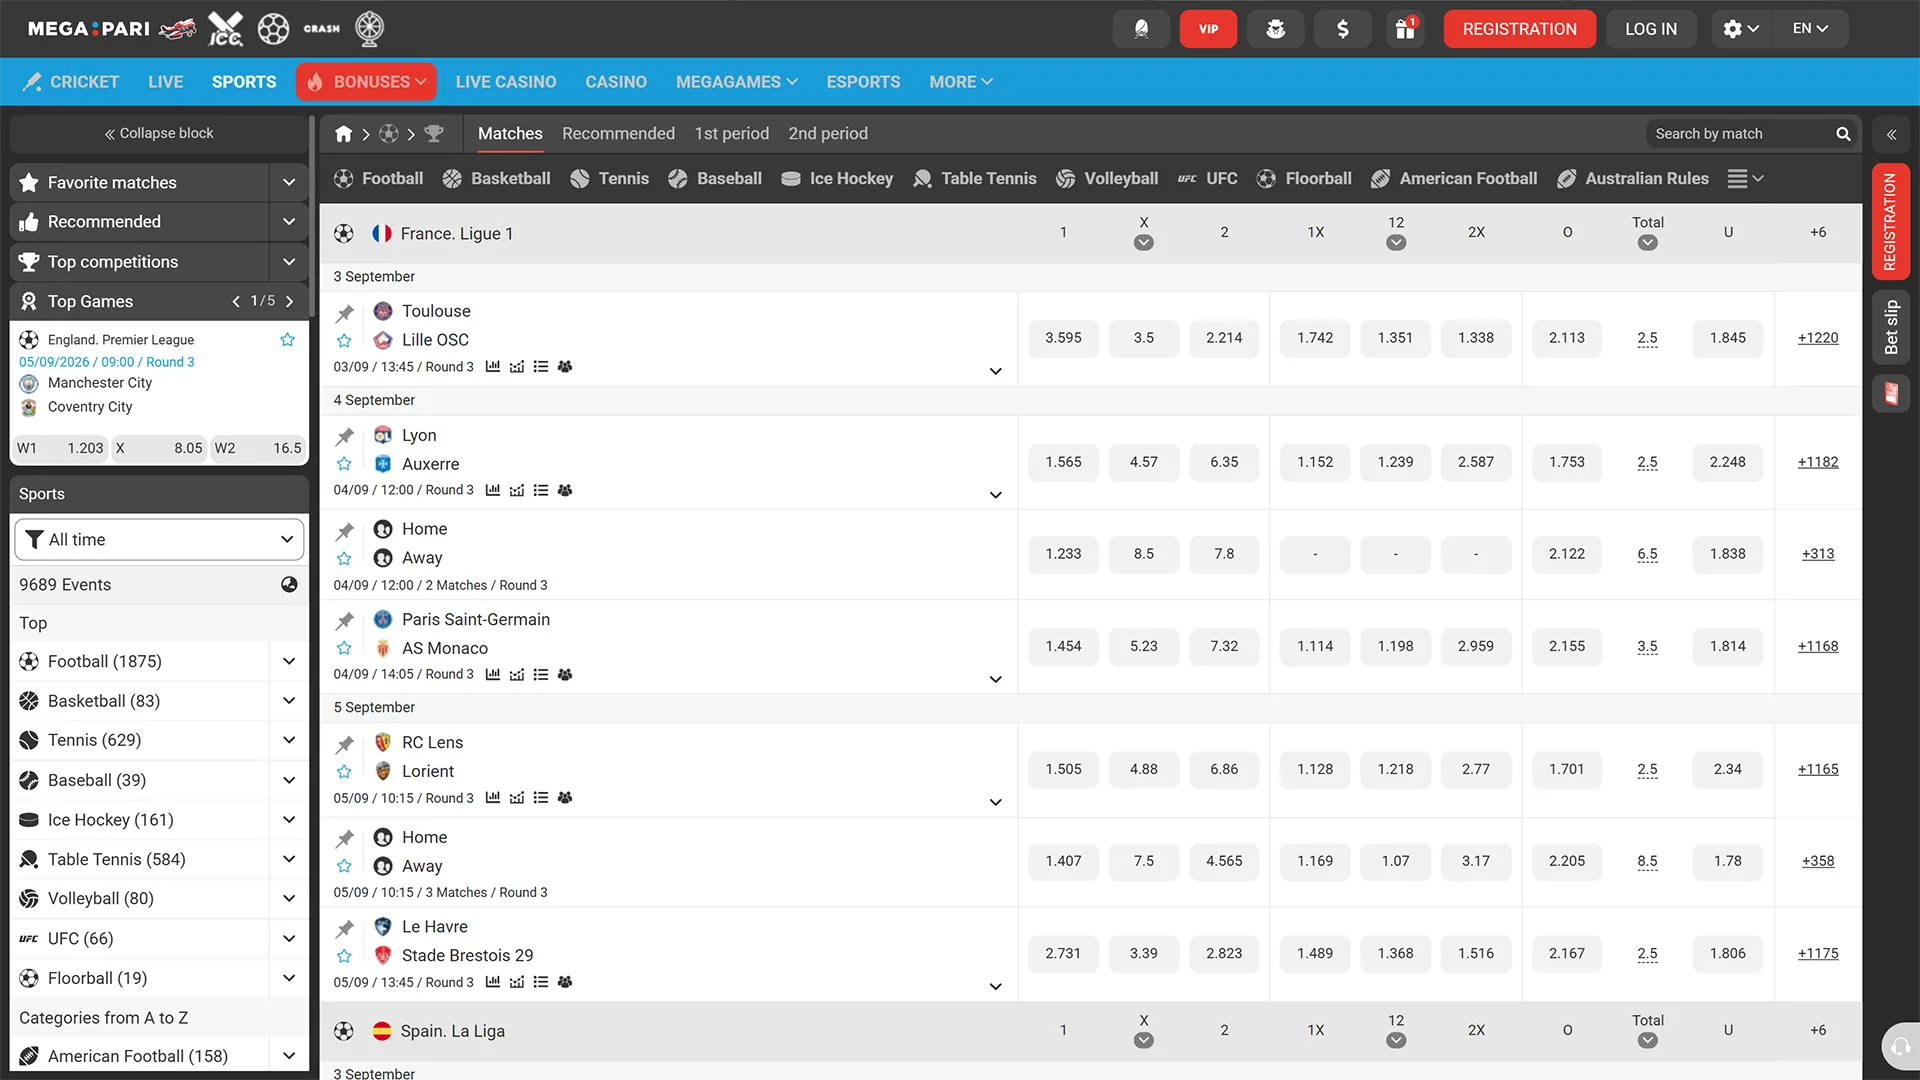
Task: Click the ICC cricket logo icon
Action: (225, 29)
